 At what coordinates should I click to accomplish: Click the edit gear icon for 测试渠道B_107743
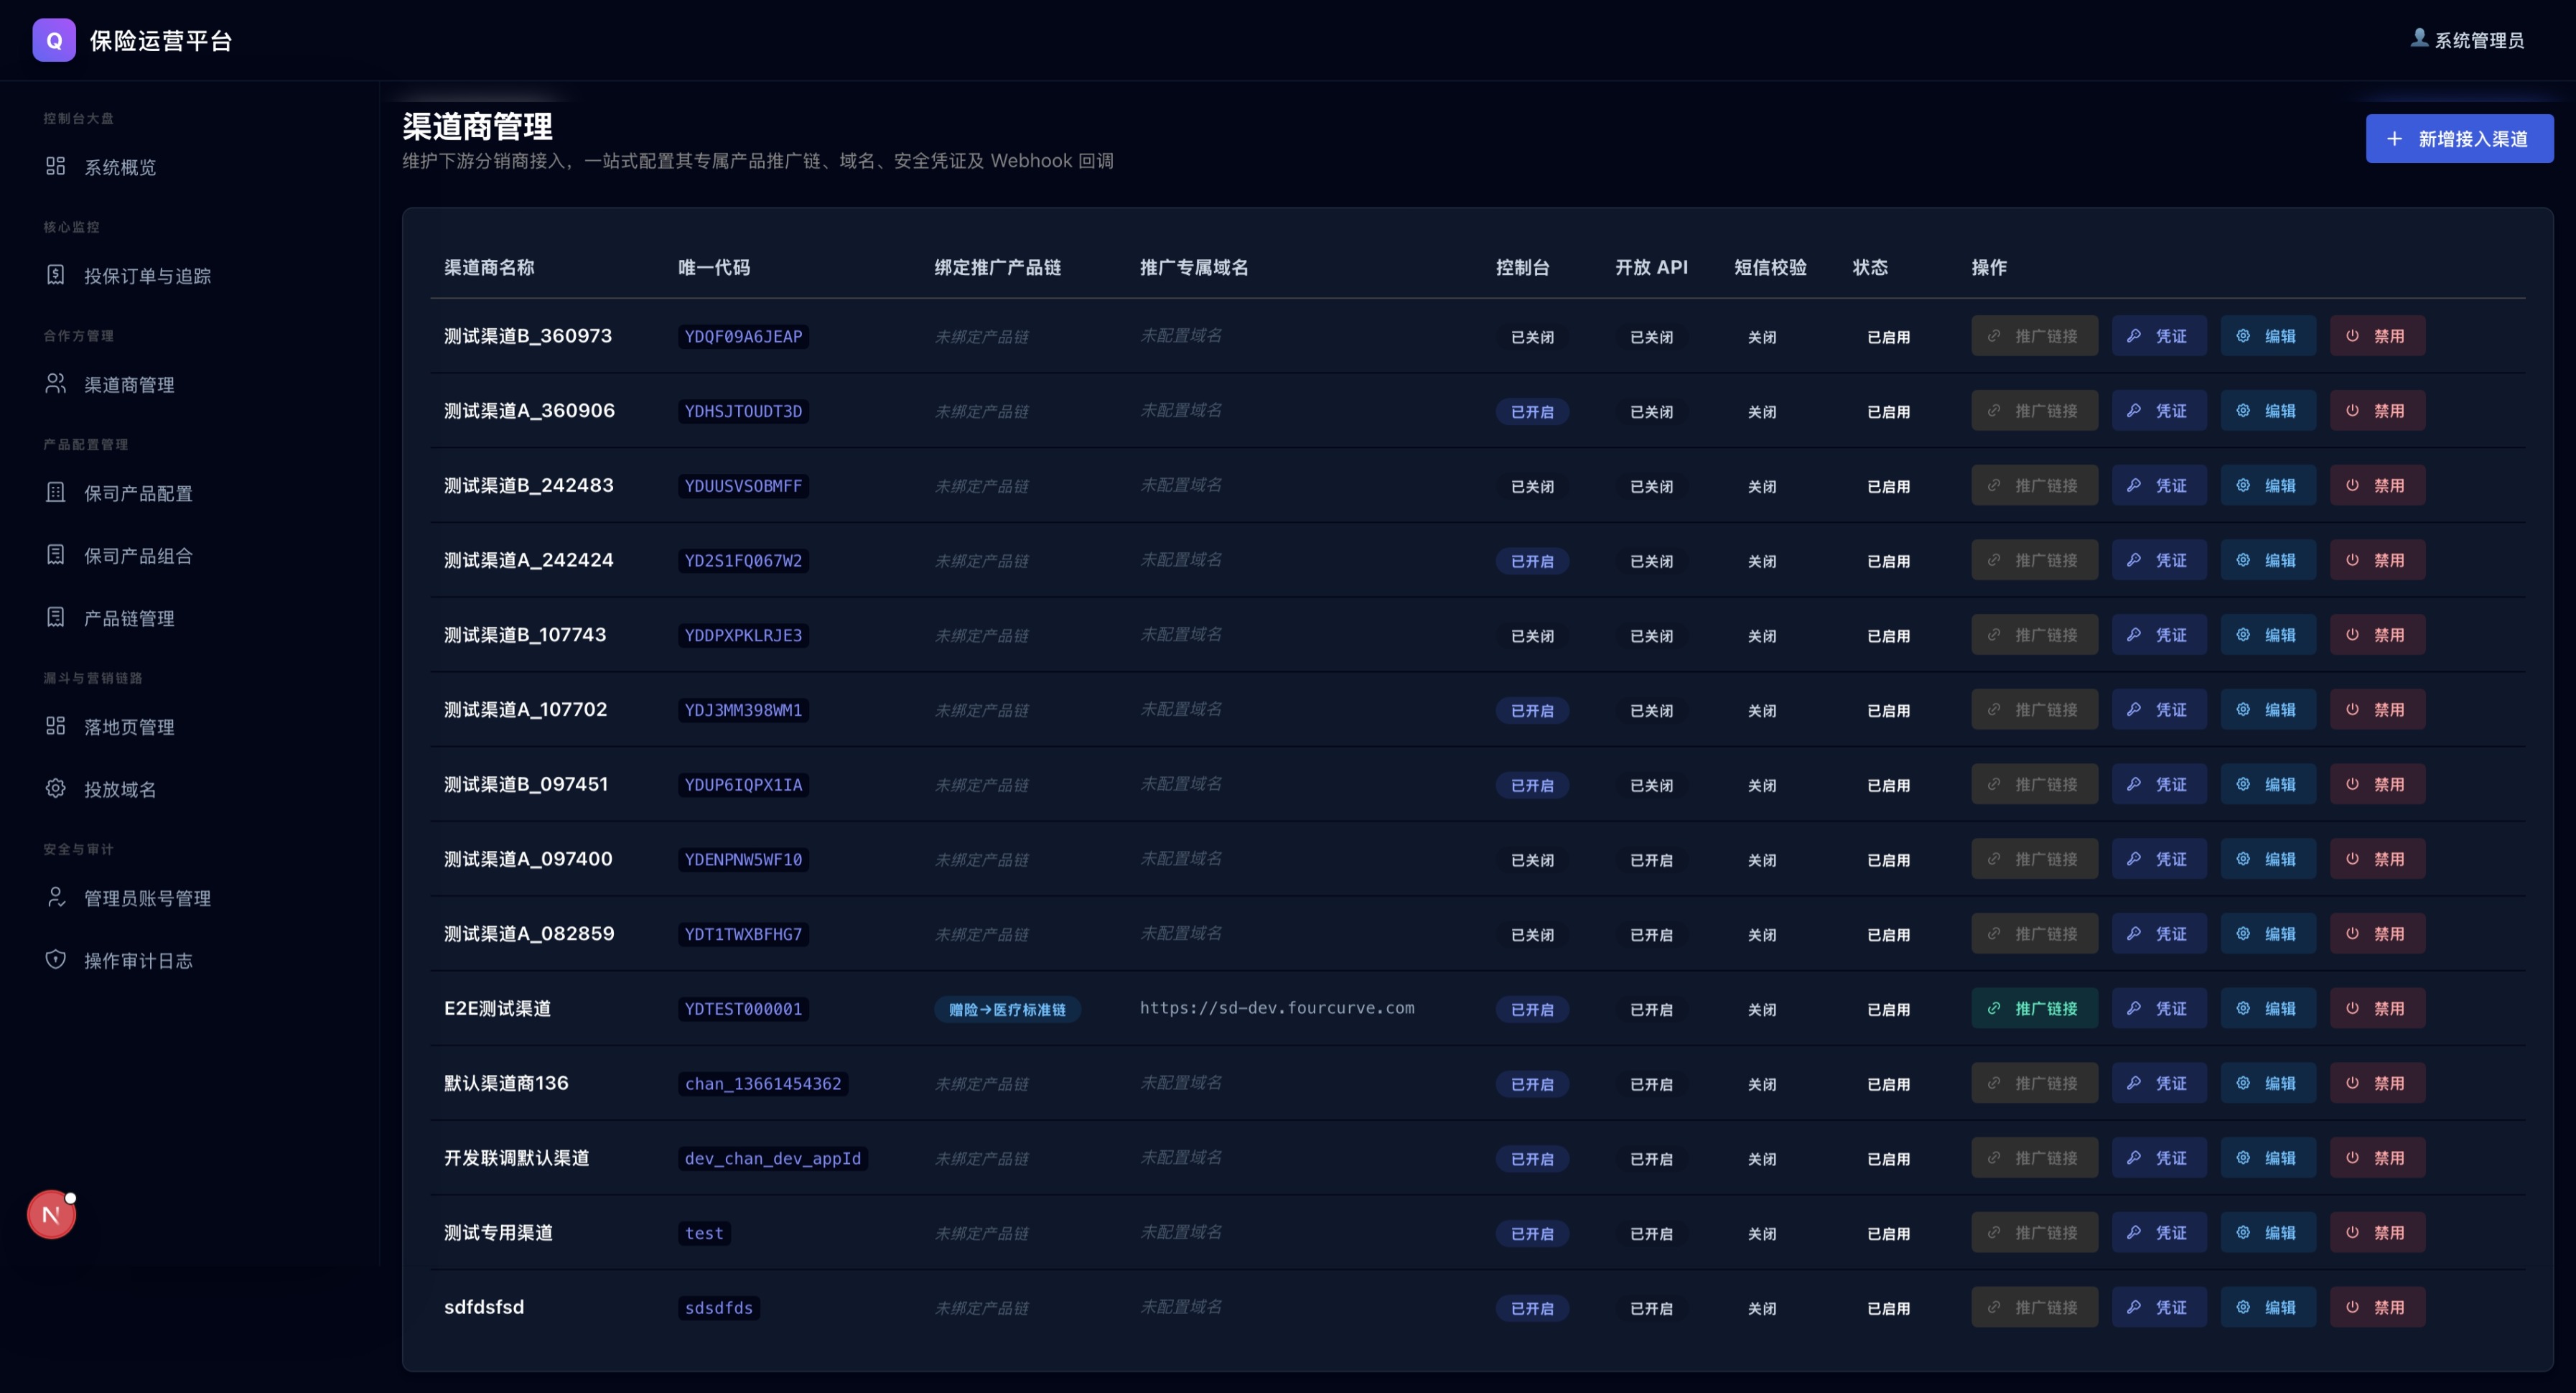[2243, 635]
